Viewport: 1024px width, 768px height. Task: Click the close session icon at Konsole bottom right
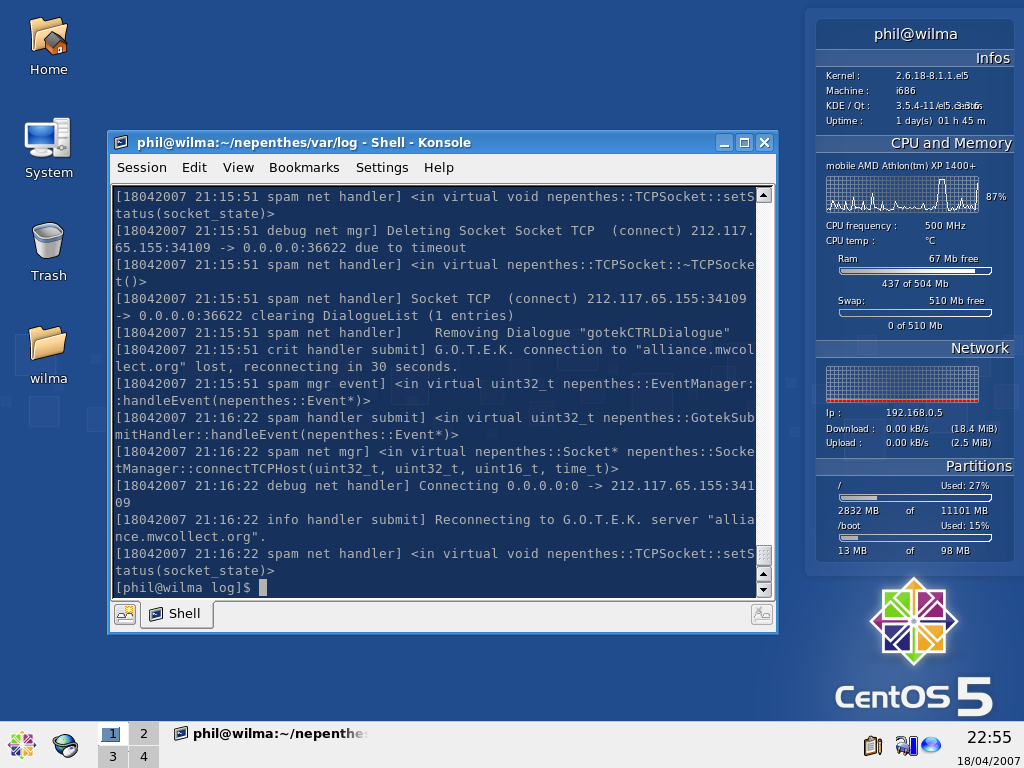click(762, 614)
